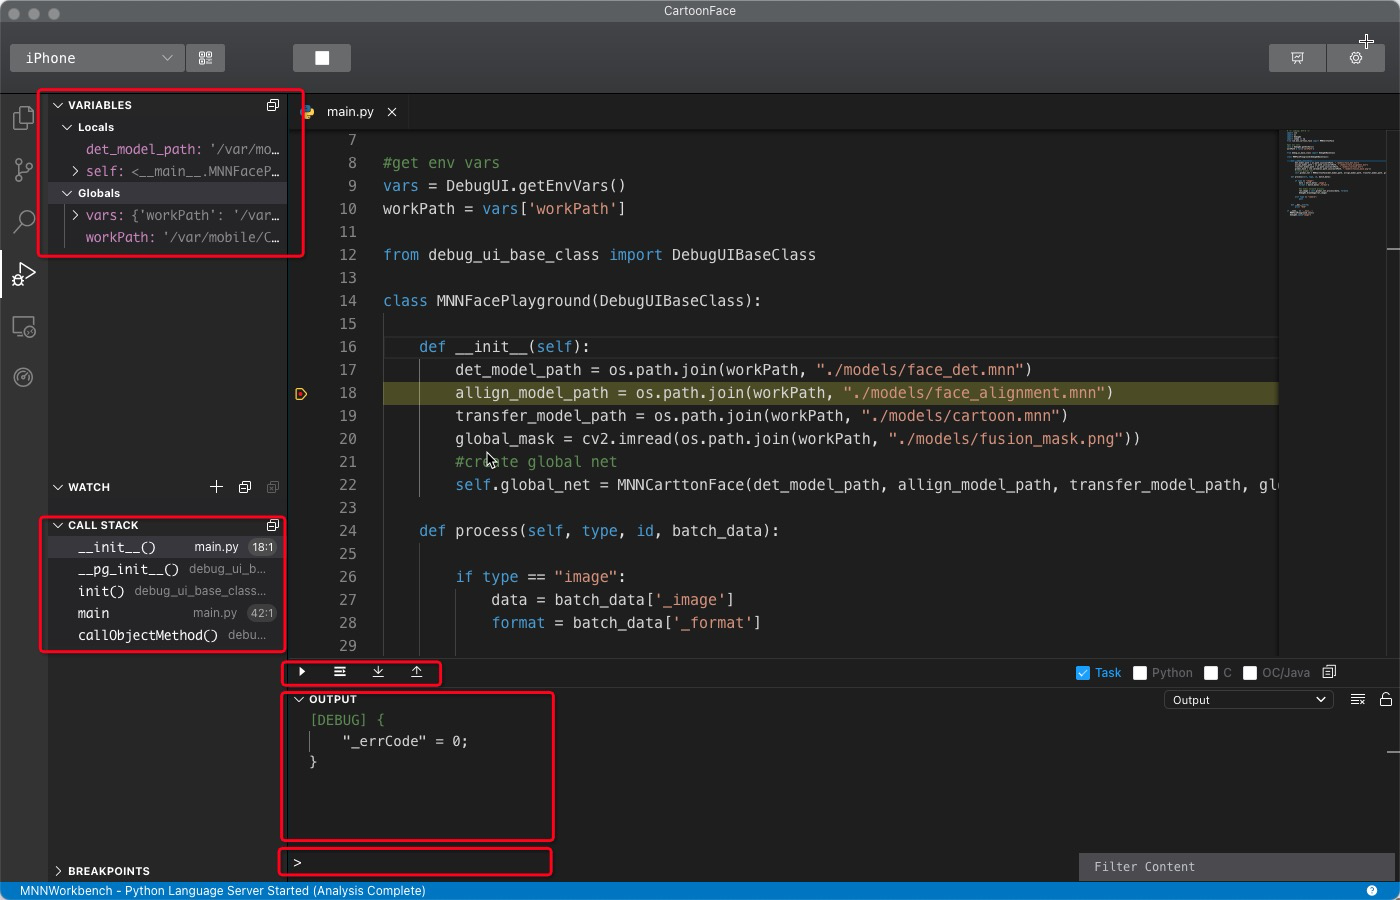1400x900 pixels.
Task: Select the main.py editor tab
Action: click(x=349, y=112)
